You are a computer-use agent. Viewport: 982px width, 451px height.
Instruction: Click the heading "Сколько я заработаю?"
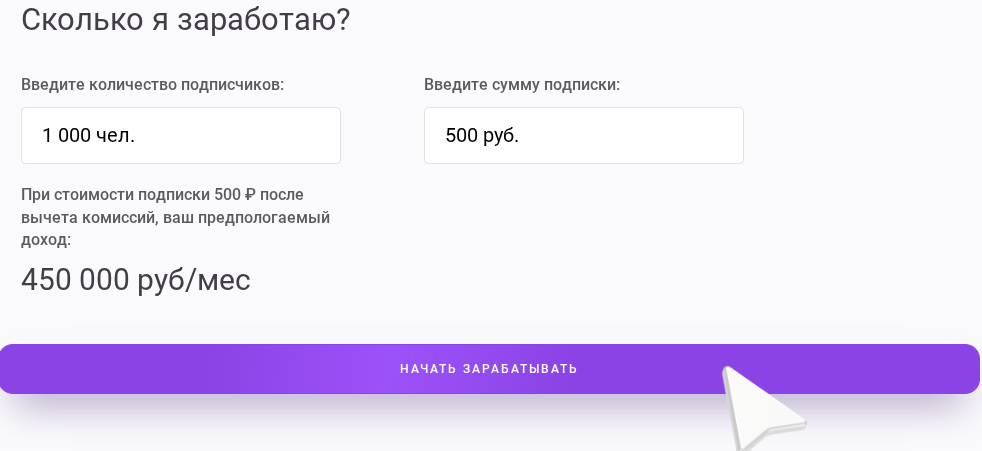tap(185, 20)
